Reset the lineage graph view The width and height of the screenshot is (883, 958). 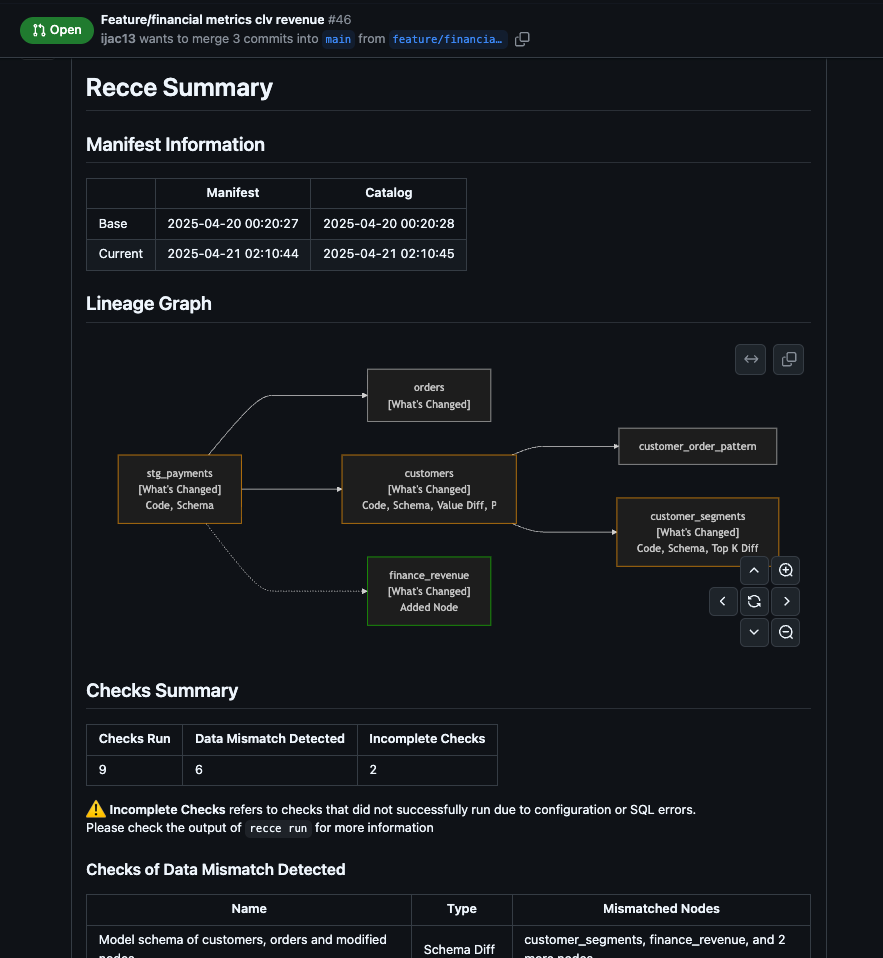tap(754, 601)
